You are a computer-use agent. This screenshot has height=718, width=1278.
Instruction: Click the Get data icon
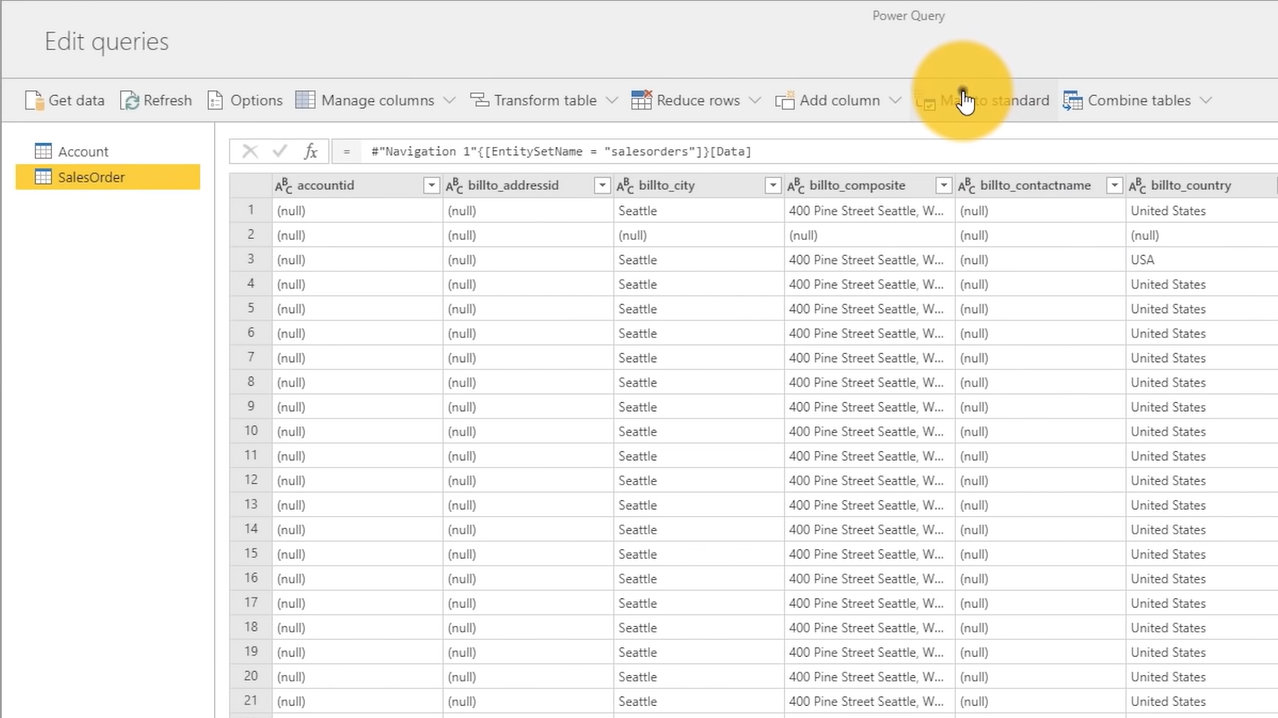[34, 100]
